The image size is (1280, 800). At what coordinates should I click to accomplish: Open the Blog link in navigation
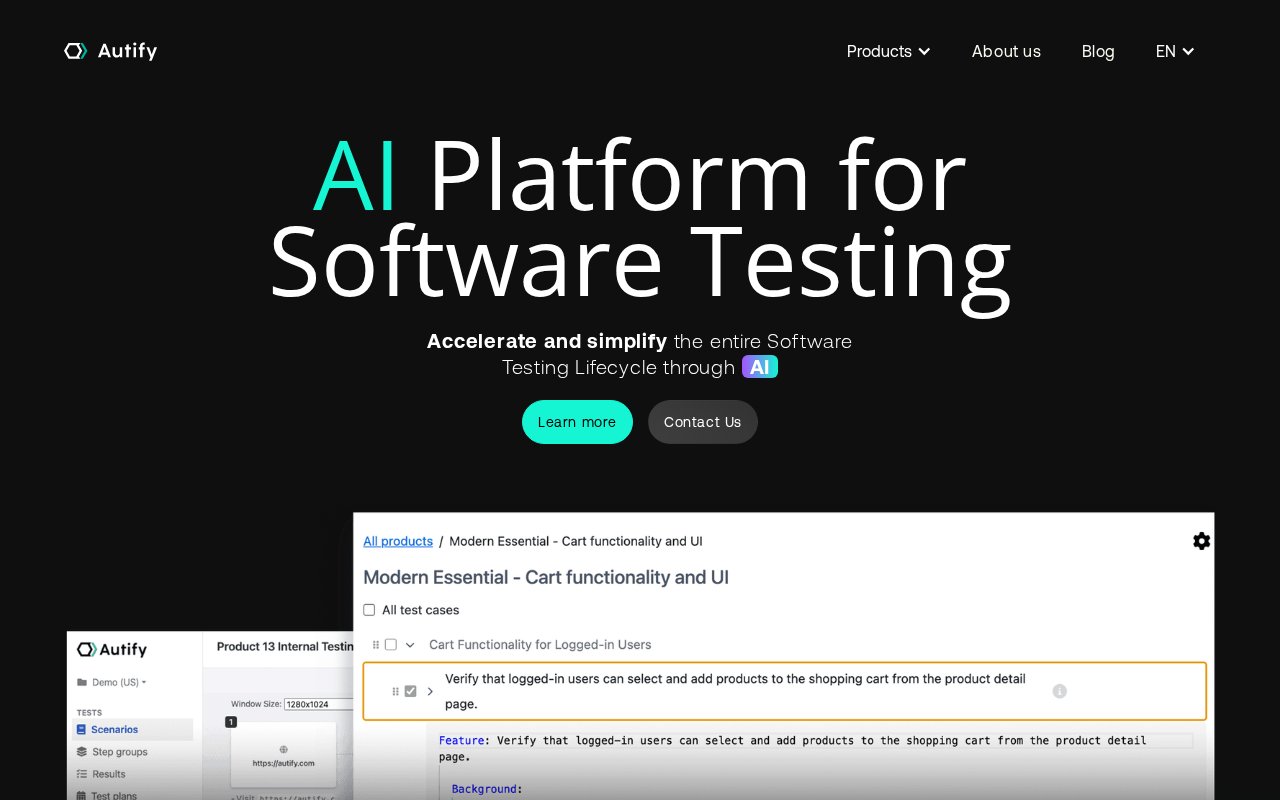[1098, 51]
